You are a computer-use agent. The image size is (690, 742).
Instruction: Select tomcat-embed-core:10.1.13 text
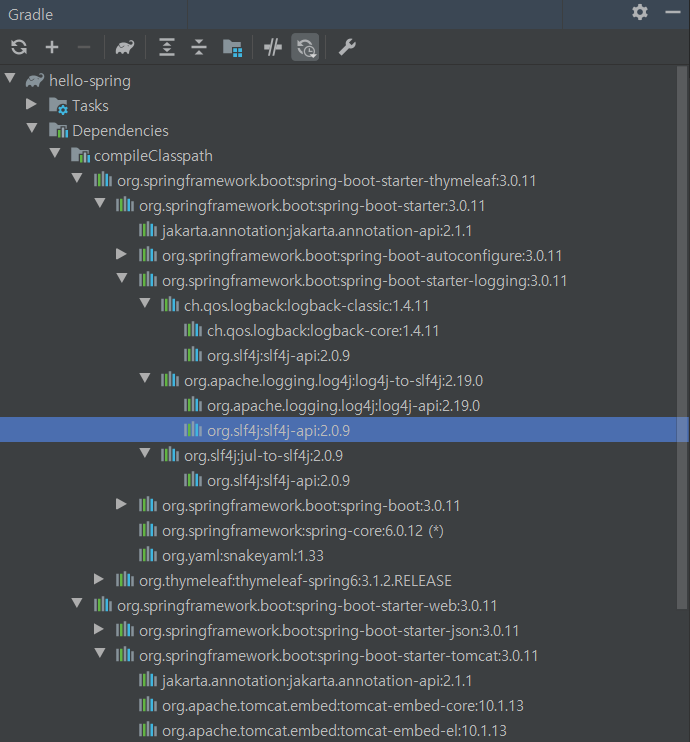(343, 706)
